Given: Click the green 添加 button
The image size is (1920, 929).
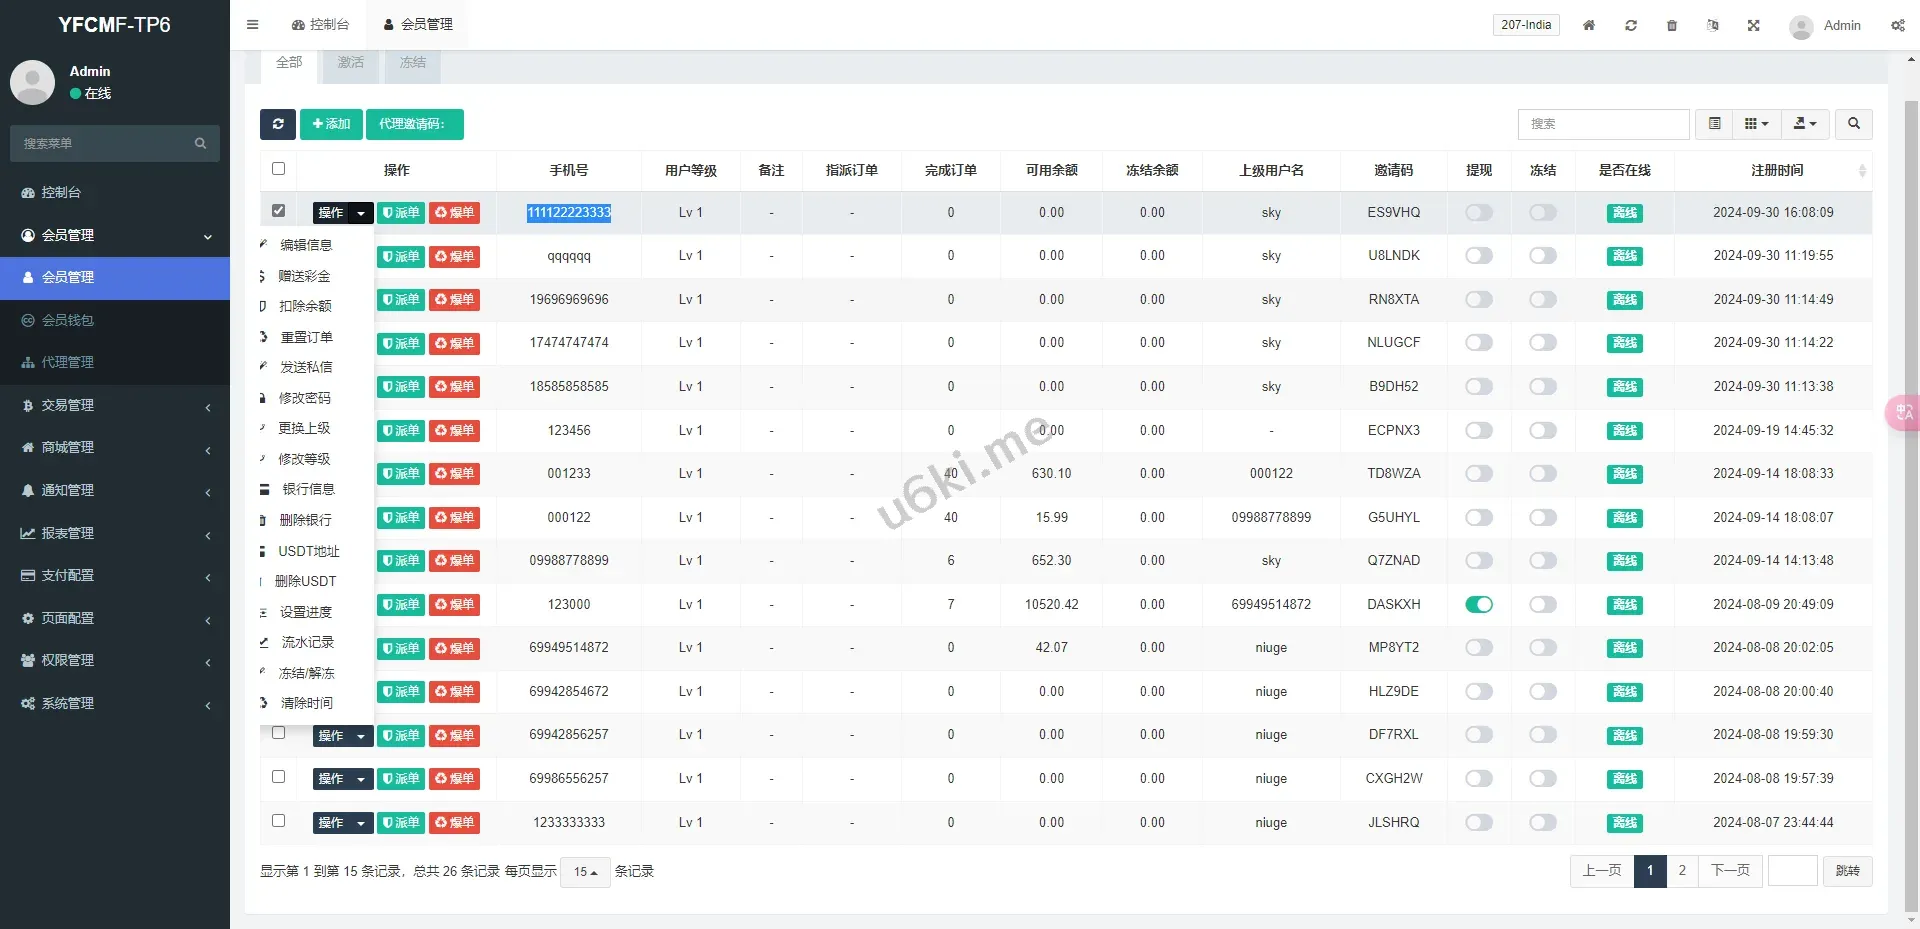Looking at the screenshot, I should pyautogui.click(x=331, y=124).
